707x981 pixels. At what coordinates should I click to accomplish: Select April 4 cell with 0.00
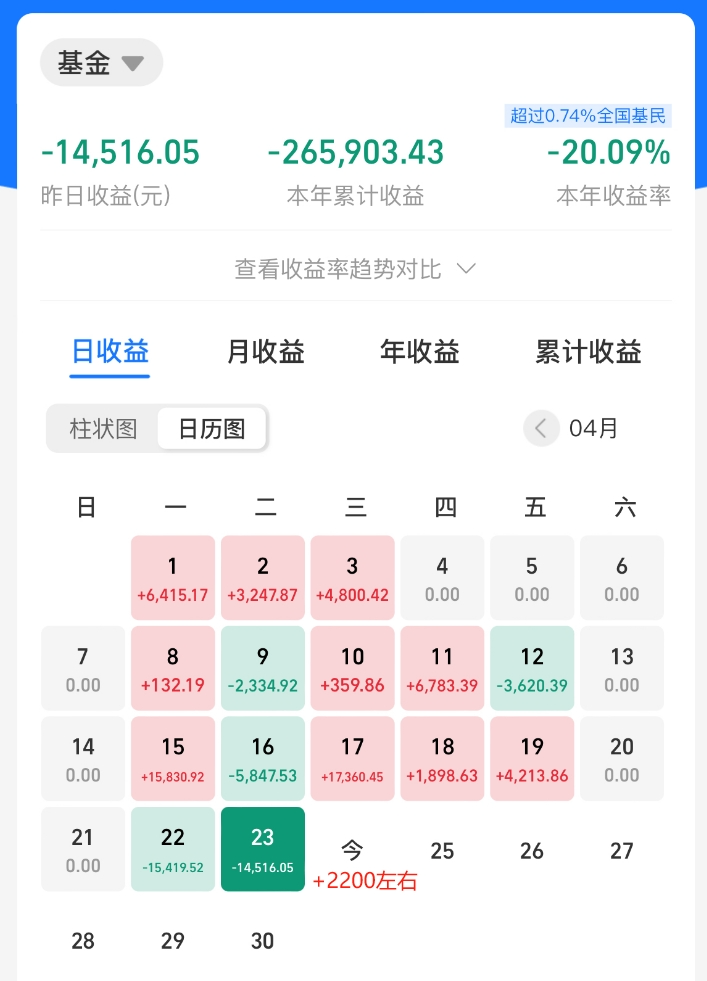pos(442,577)
